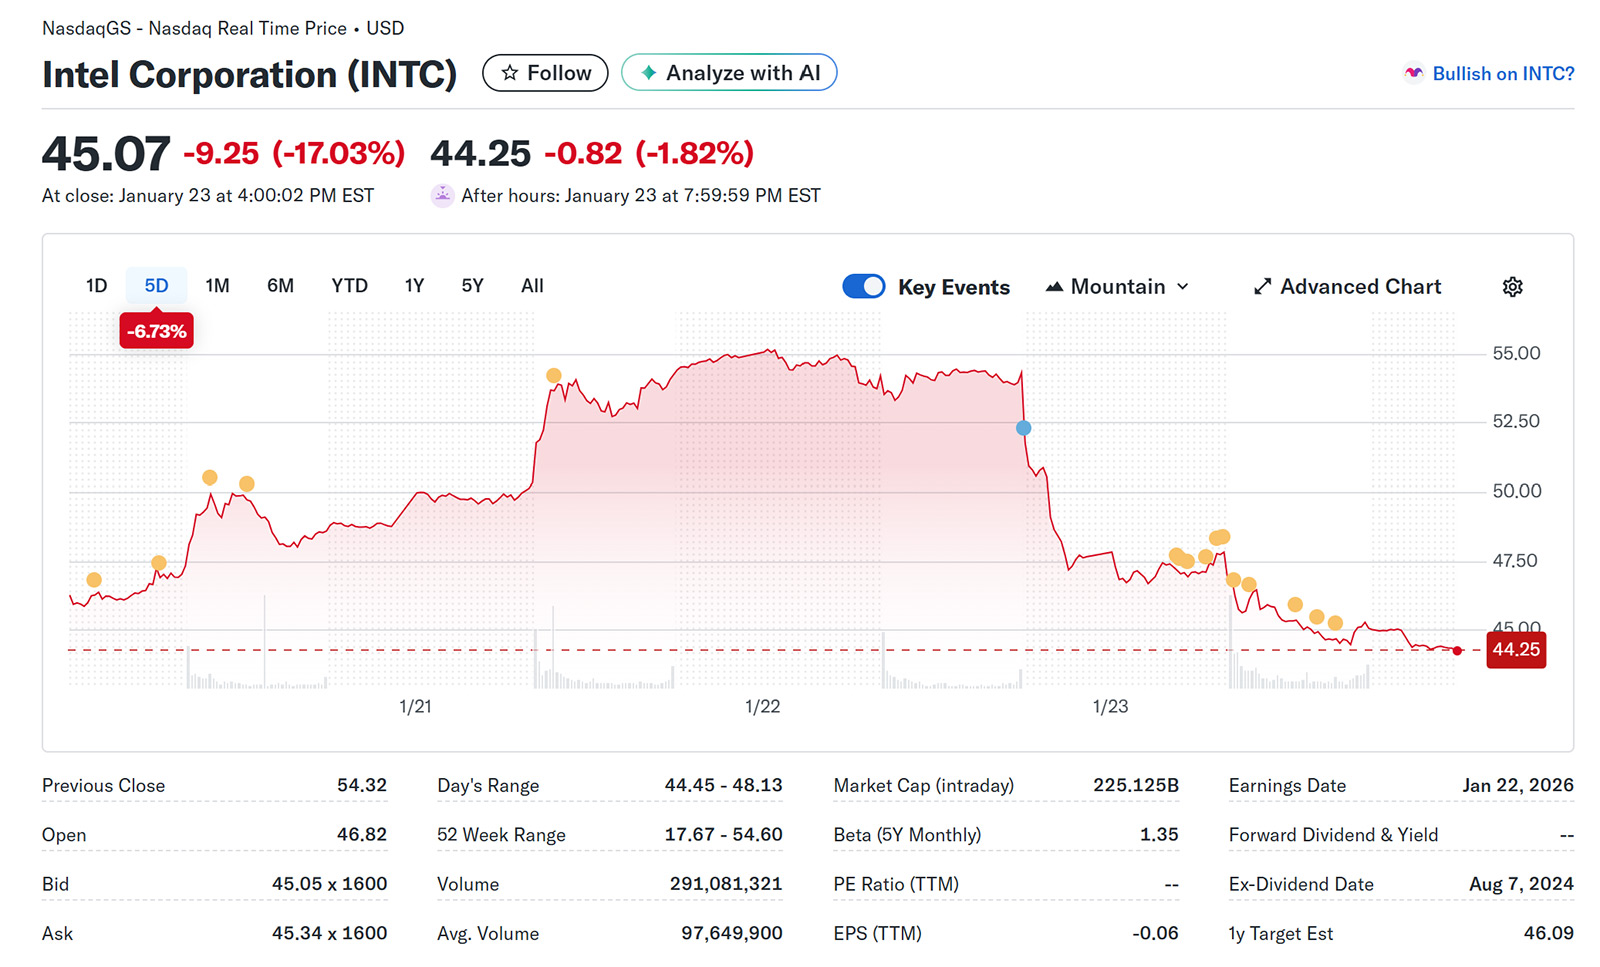
Task: Click the chart settings gear icon
Action: (x=1512, y=287)
